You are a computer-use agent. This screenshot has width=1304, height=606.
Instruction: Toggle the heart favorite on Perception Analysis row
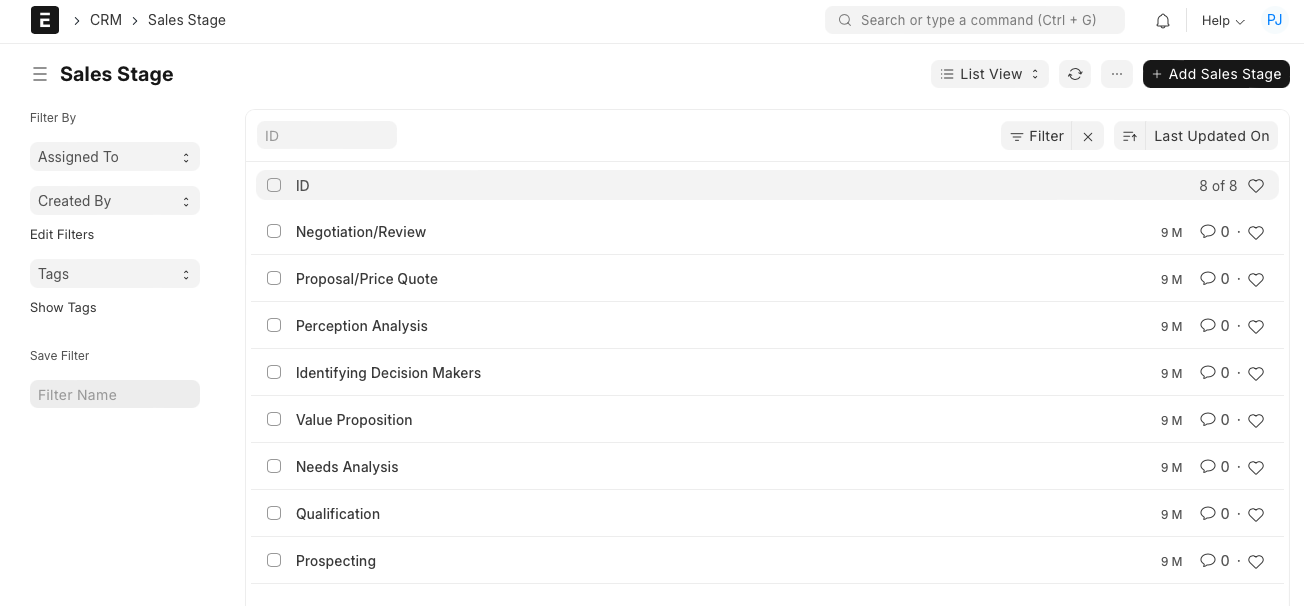point(1256,326)
